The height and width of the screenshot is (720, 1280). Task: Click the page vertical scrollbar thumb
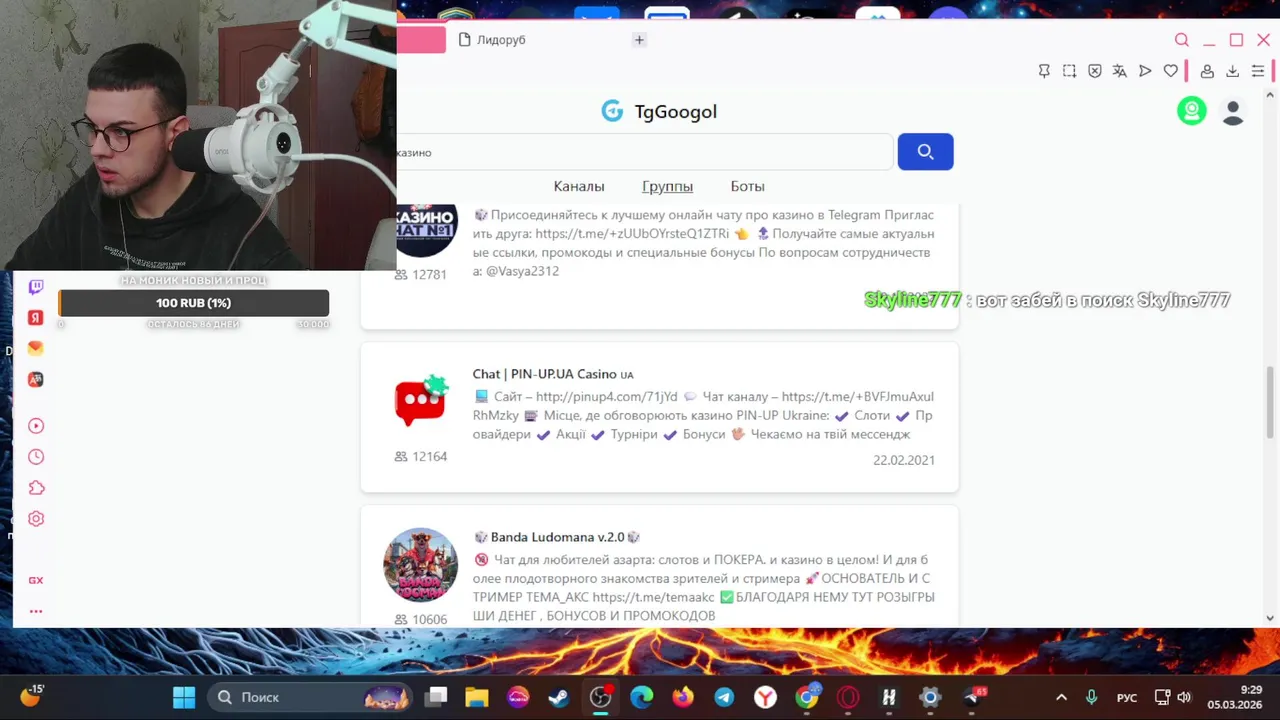(1271, 402)
